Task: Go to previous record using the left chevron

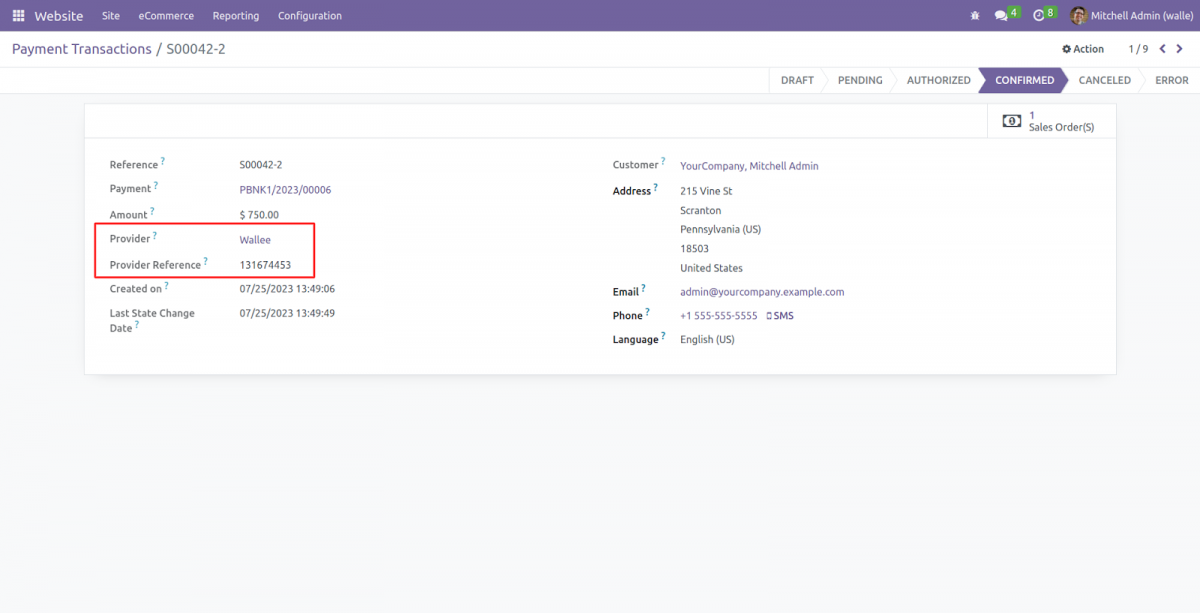Action: coord(1161,48)
